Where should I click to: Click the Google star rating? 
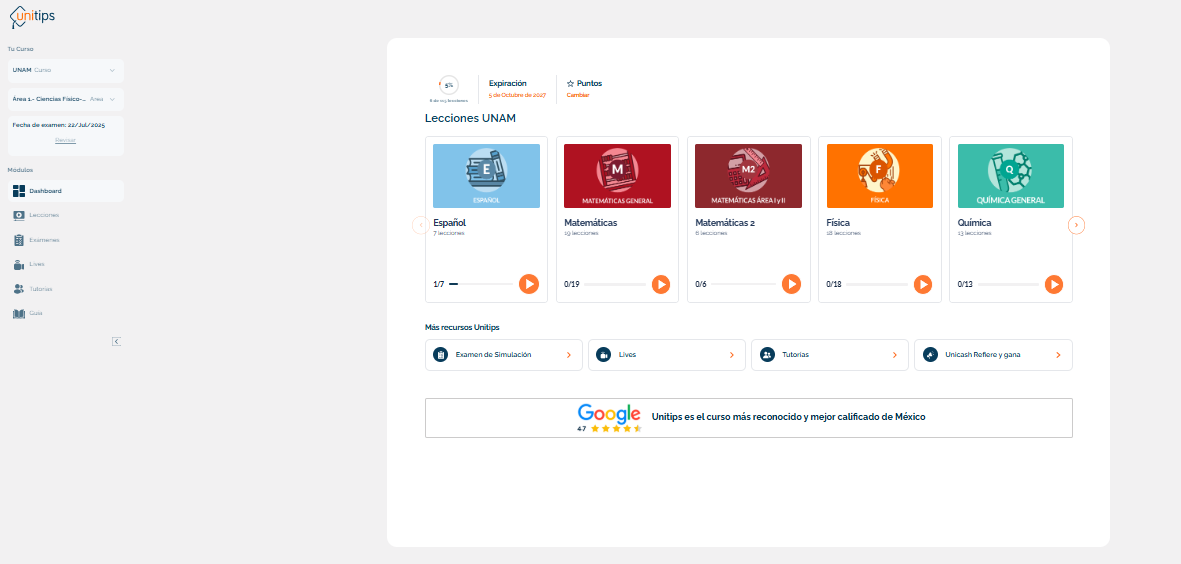point(616,428)
